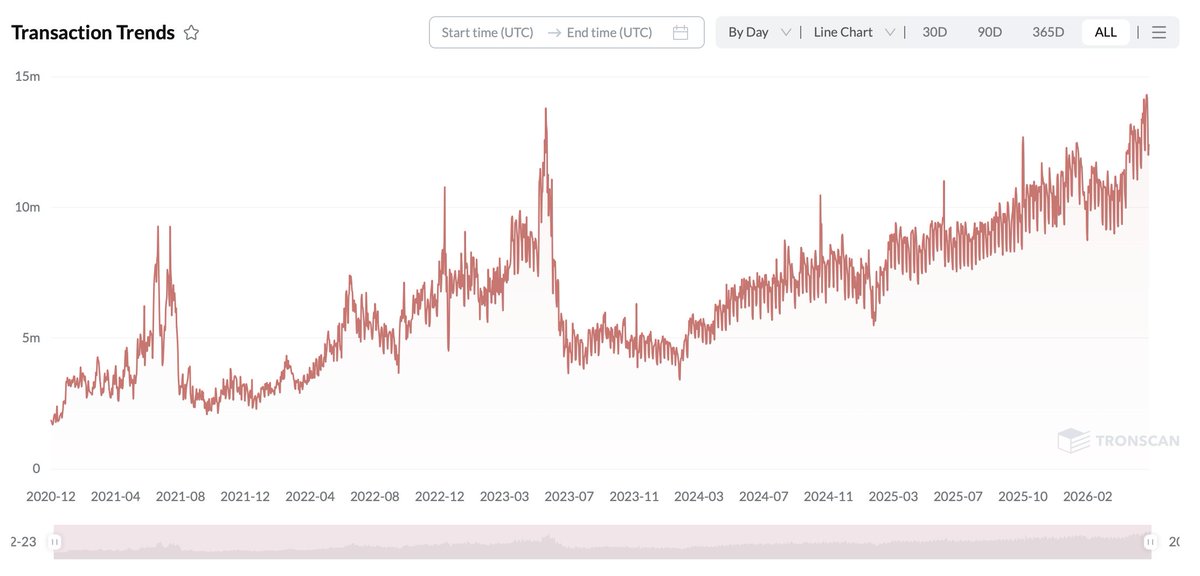Viewport: 1200px width, 576px height.
Task: Click the Transaction Trends title
Action: click(x=93, y=32)
